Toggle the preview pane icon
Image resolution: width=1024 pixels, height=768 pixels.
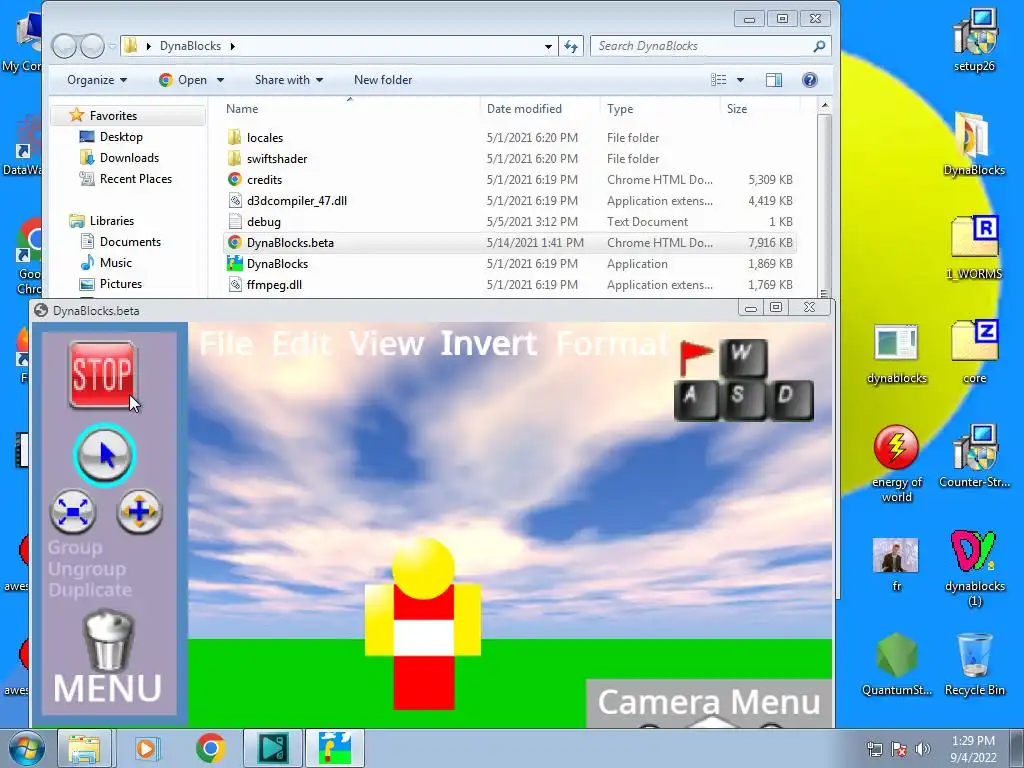[774, 80]
